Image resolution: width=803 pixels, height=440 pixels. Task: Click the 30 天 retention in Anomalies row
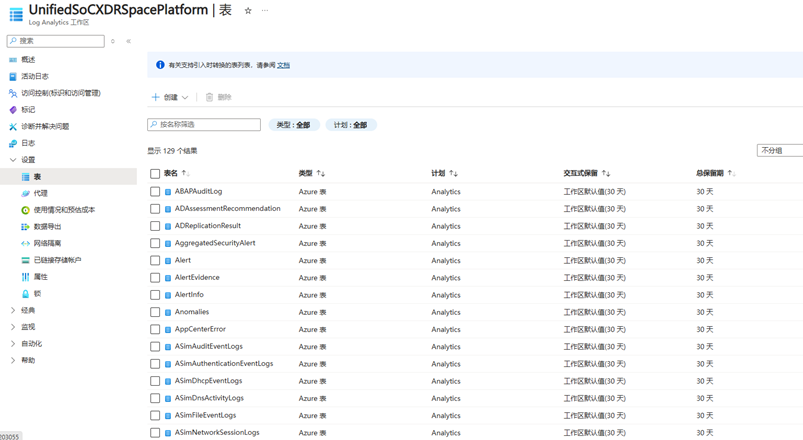coord(705,312)
